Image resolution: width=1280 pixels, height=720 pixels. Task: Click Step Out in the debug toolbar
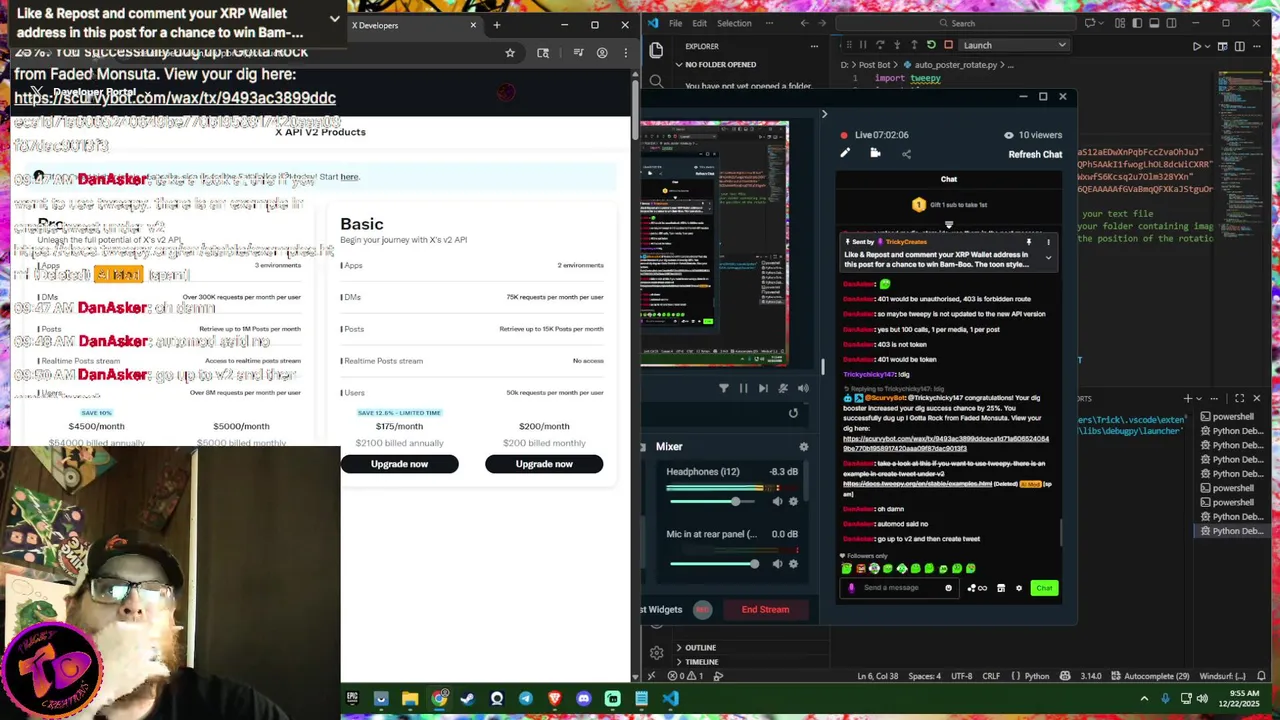pos(914,45)
